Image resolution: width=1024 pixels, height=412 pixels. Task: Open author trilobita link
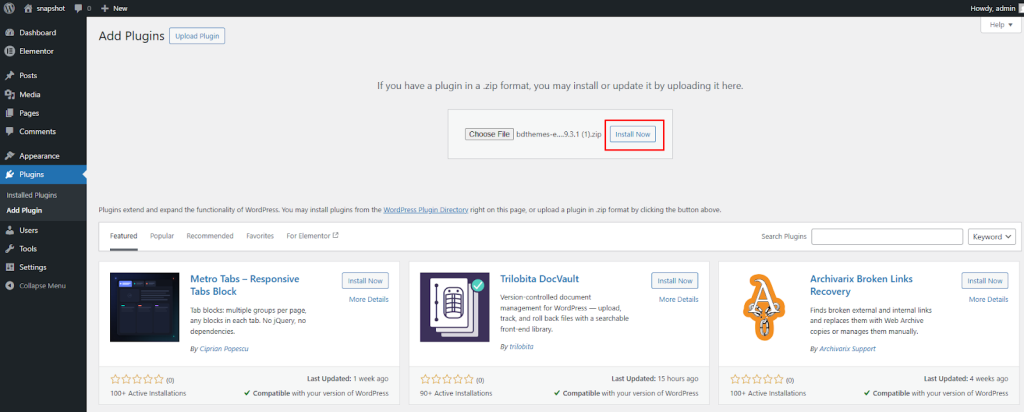pos(521,347)
